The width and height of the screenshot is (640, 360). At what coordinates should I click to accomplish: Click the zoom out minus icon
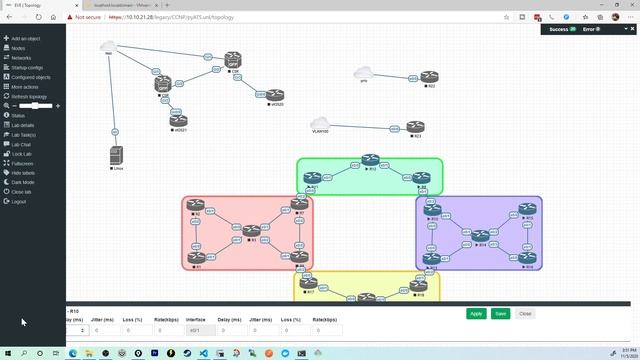(14, 106)
